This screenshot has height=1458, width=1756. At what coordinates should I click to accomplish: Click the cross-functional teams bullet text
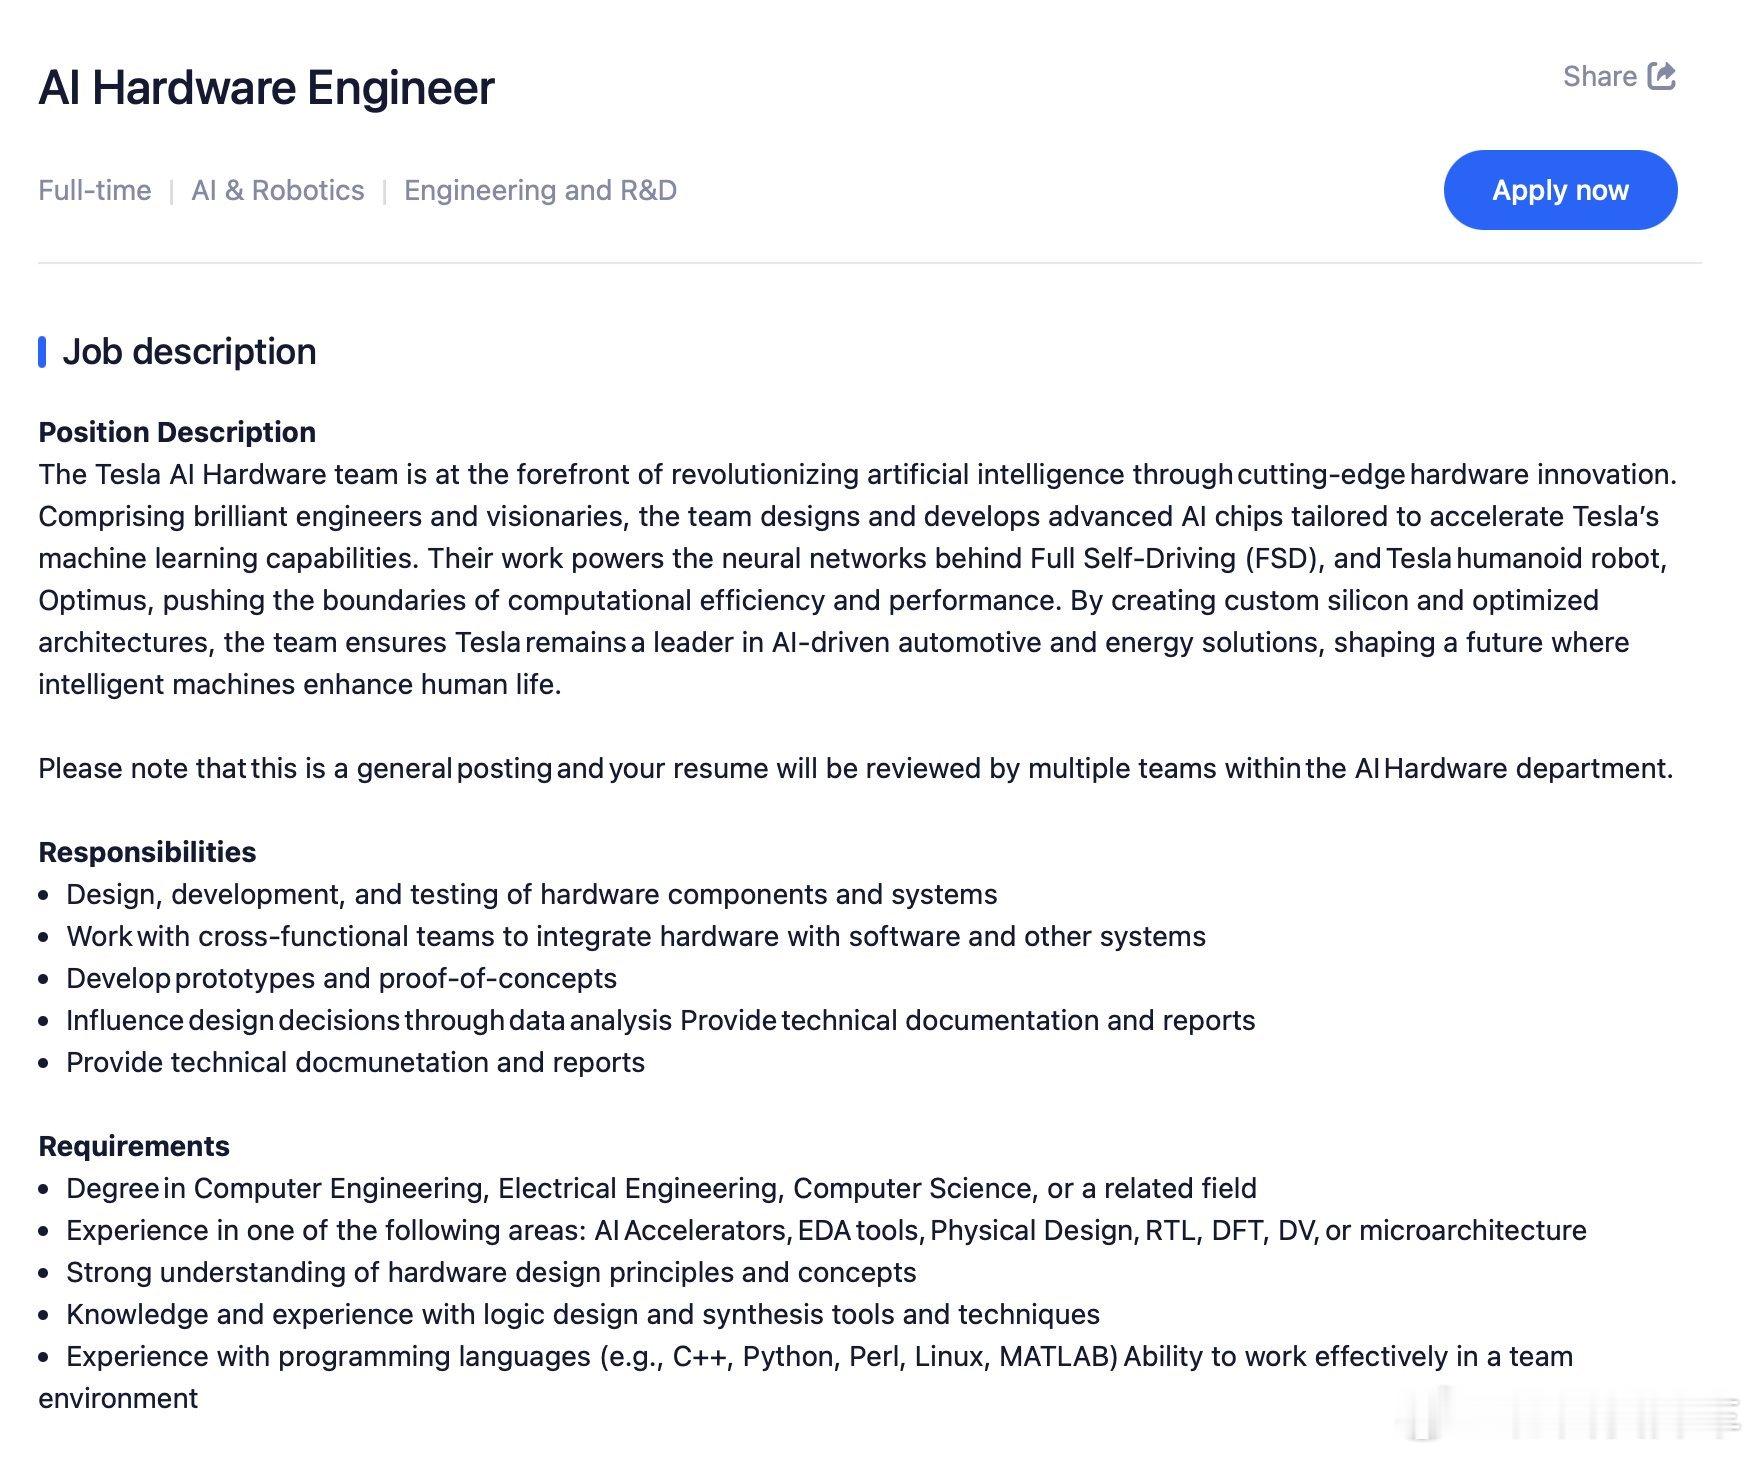(x=635, y=936)
